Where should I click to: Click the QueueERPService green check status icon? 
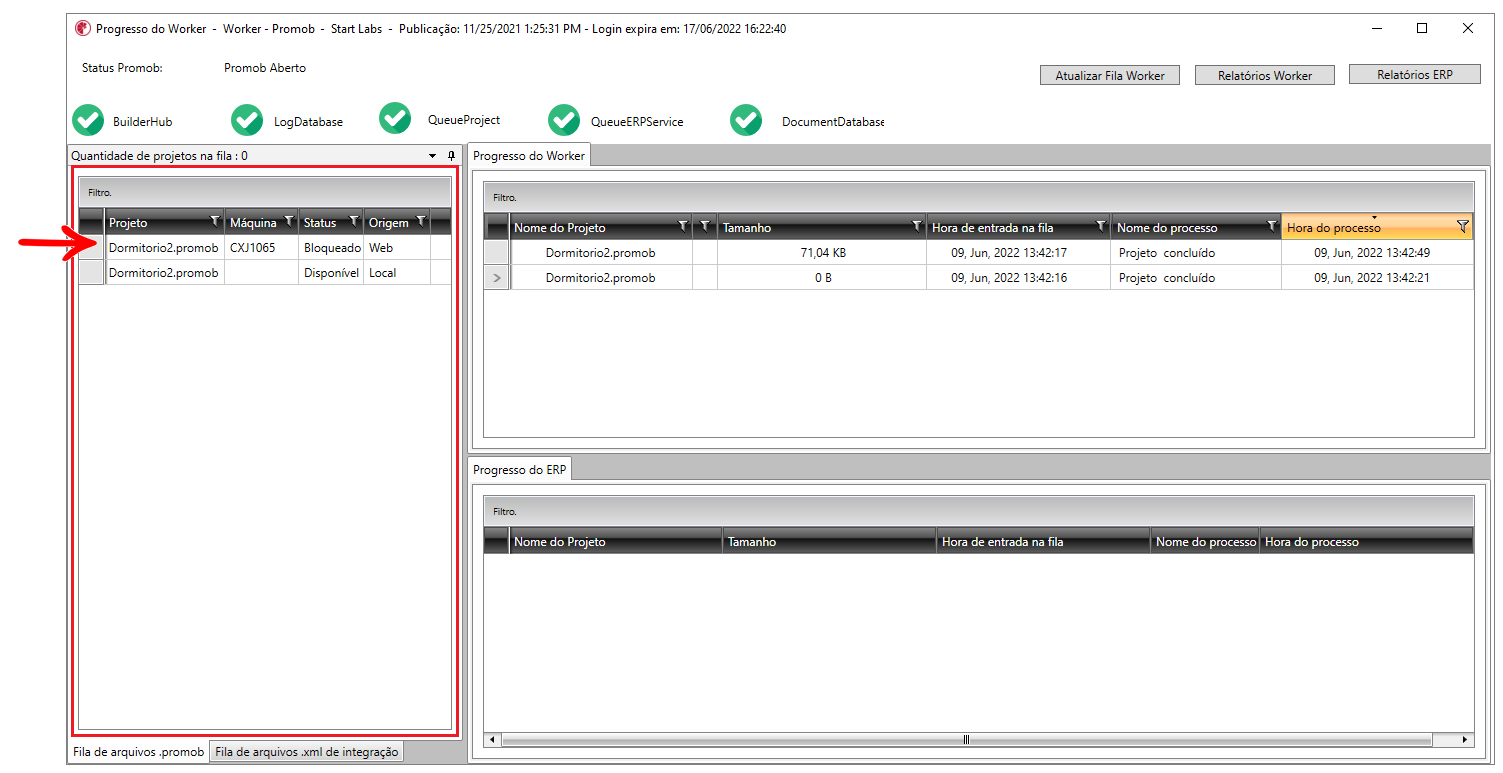click(x=564, y=120)
